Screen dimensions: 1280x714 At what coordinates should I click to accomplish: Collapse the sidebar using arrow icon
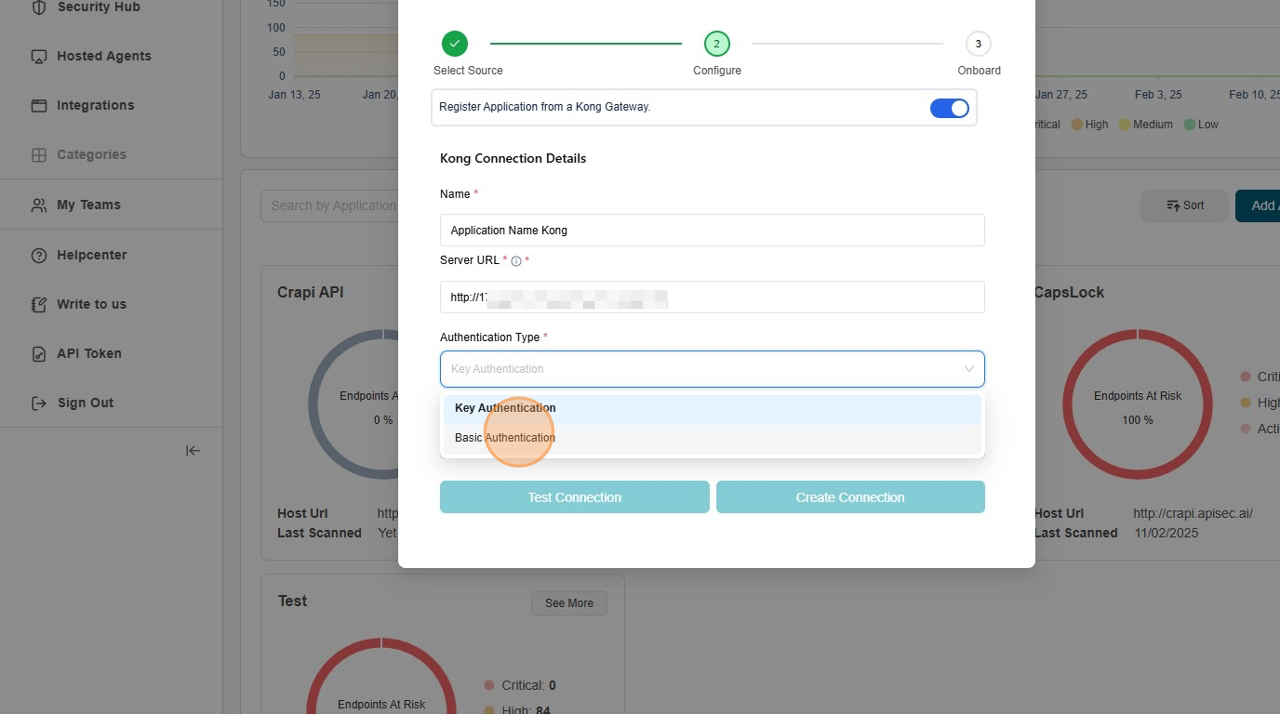pyautogui.click(x=193, y=451)
